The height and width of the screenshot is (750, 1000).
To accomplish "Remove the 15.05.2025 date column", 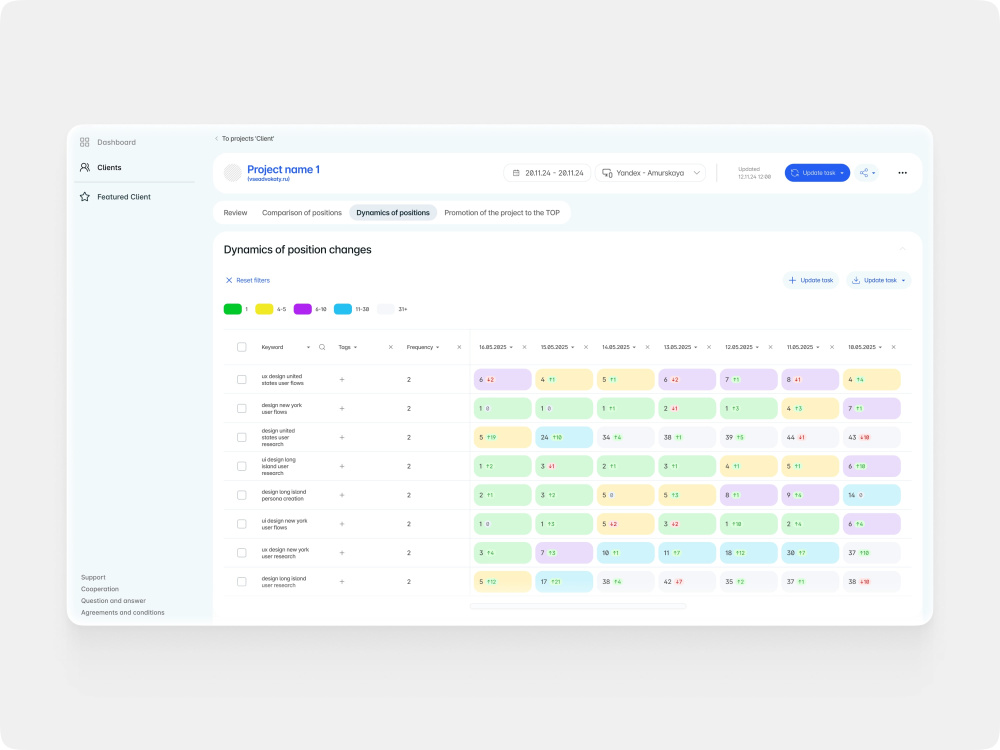I will point(585,347).
